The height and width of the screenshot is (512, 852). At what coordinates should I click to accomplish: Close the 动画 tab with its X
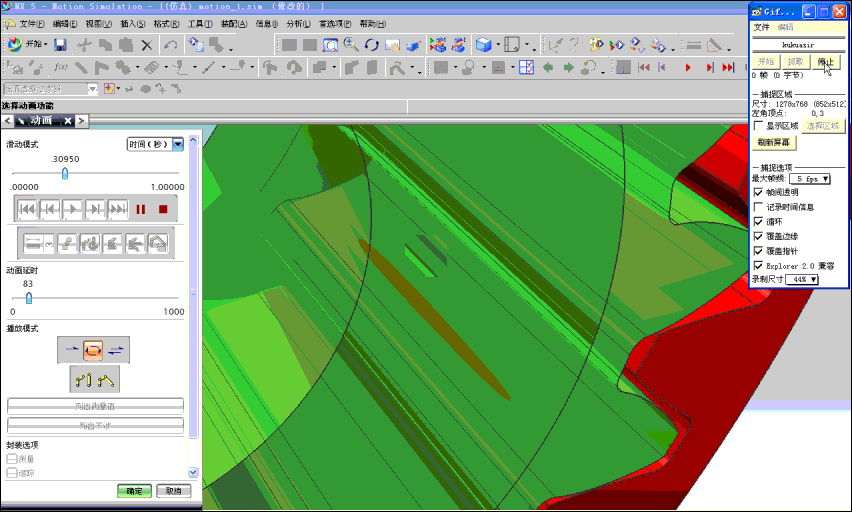[67, 121]
